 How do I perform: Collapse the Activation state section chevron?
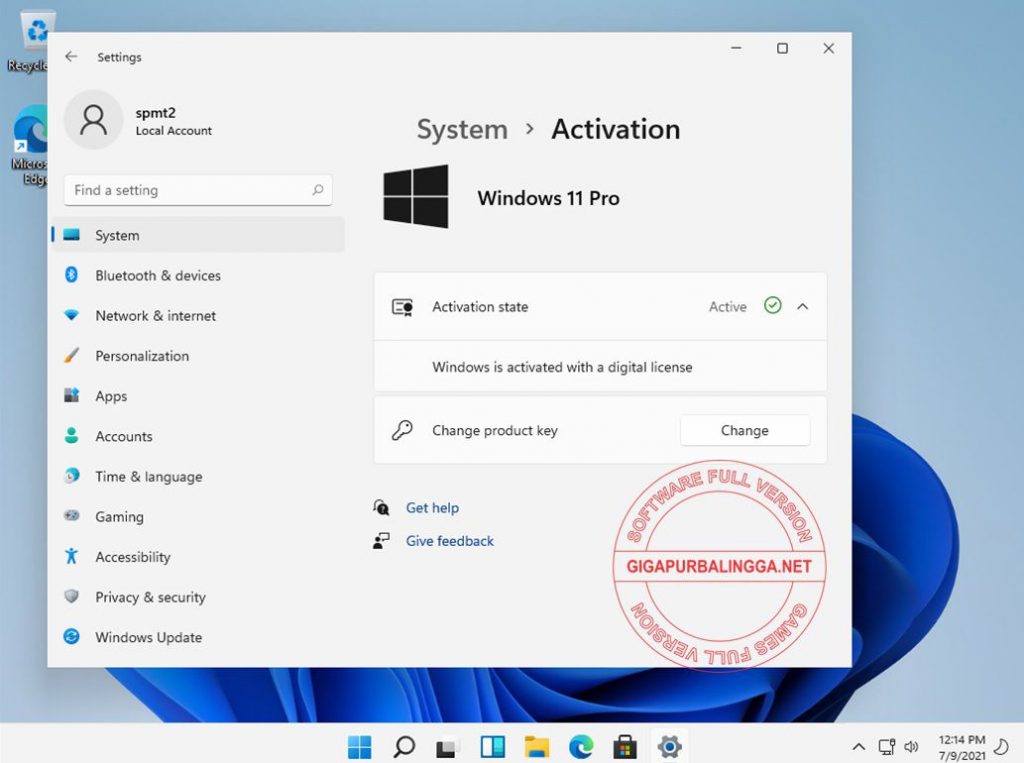[803, 306]
